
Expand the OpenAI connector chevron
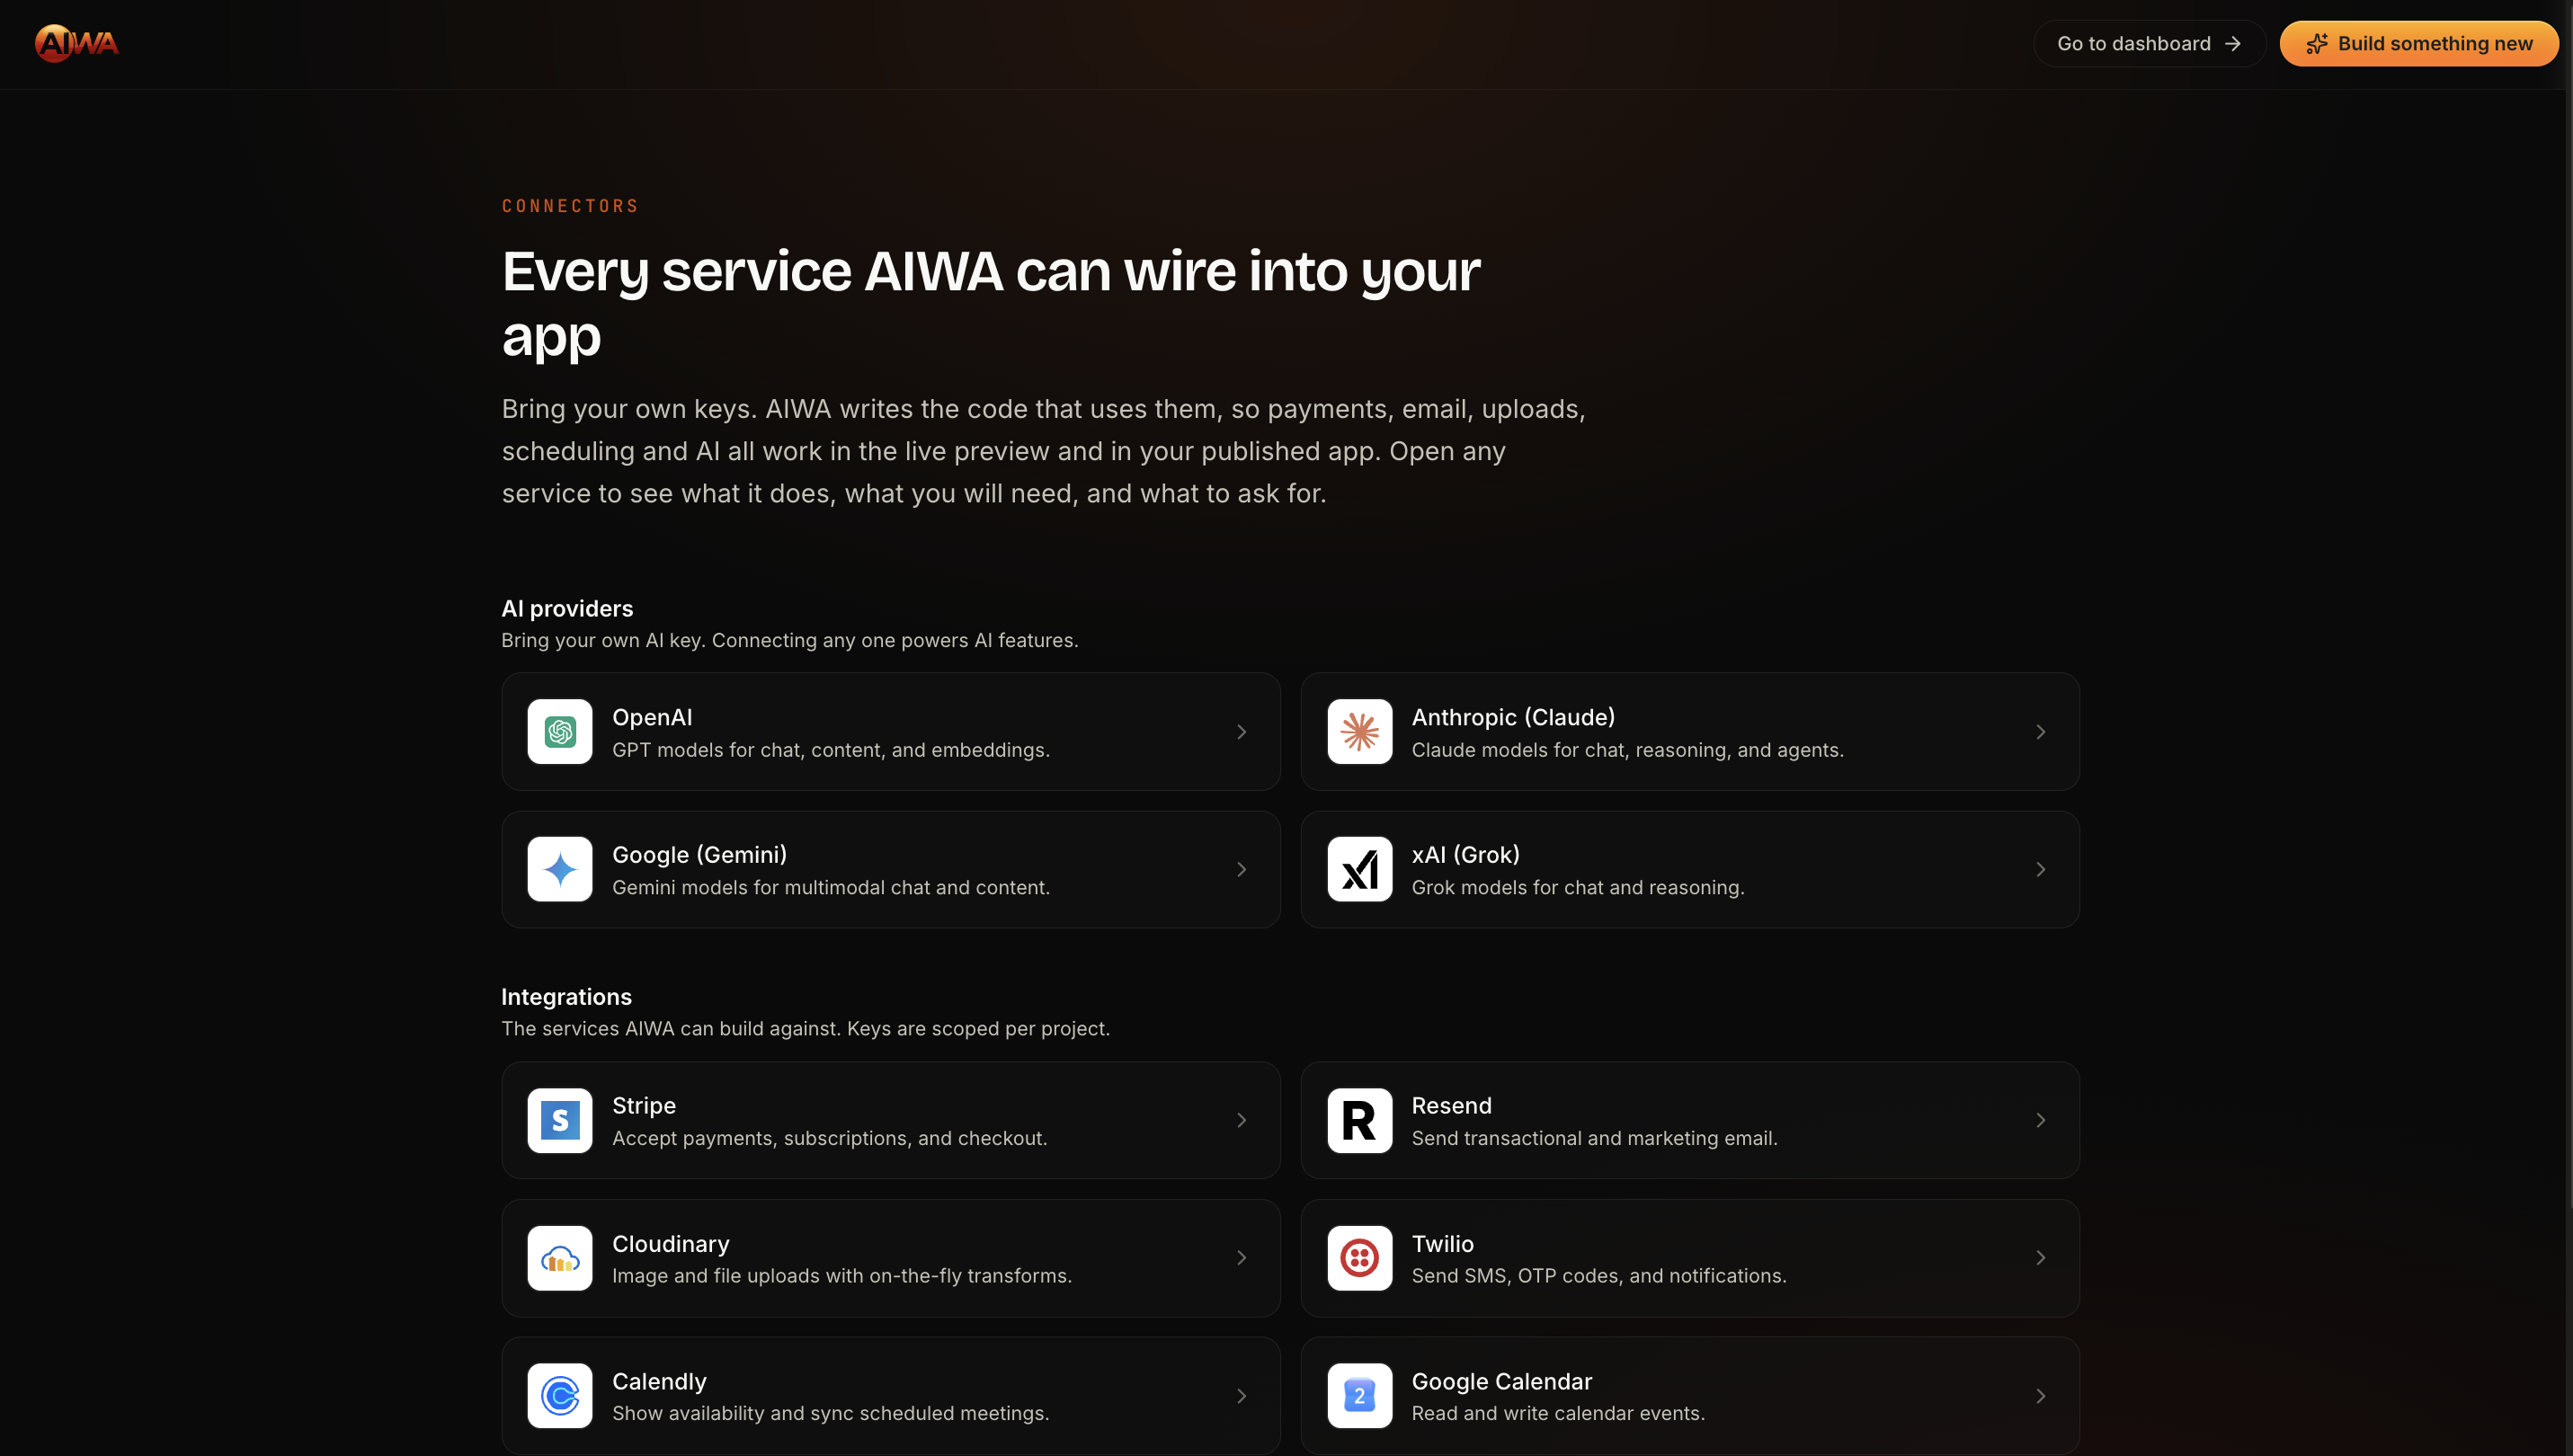coord(1241,732)
